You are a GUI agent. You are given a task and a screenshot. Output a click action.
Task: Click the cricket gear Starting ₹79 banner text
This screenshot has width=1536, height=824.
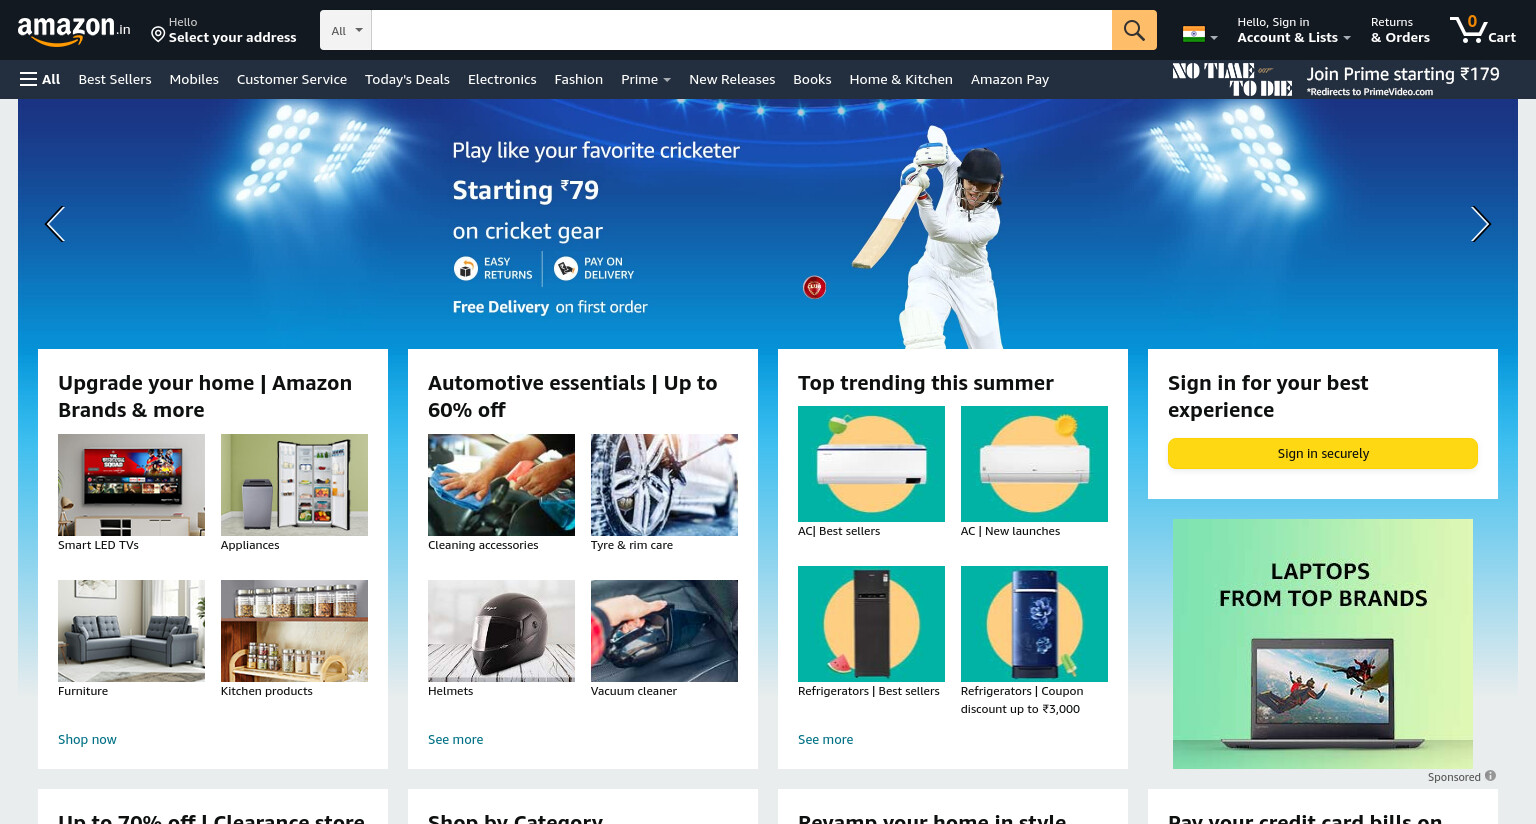[x=526, y=190]
